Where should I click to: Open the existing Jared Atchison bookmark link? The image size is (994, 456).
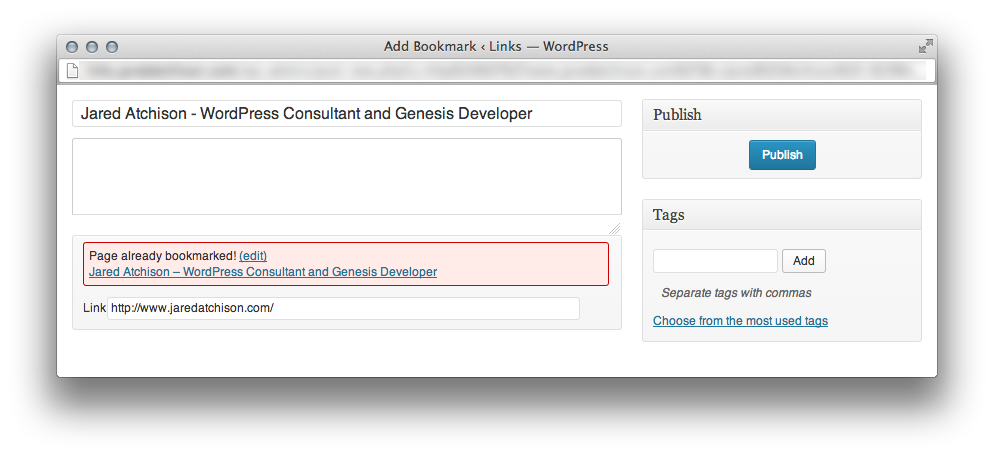tap(263, 272)
